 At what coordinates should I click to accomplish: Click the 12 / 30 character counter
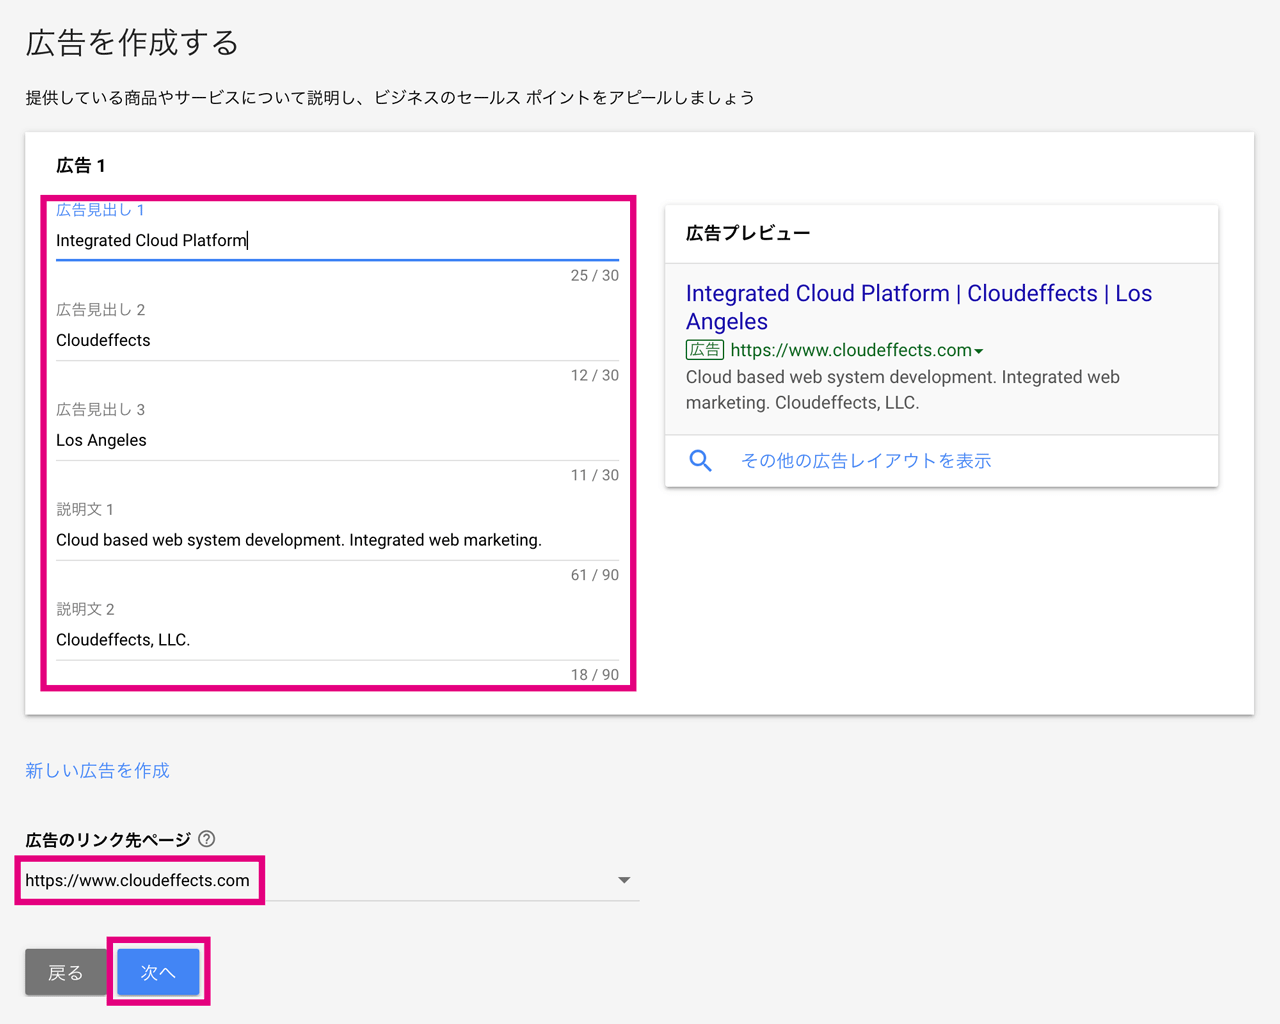pyautogui.click(x=595, y=375)
